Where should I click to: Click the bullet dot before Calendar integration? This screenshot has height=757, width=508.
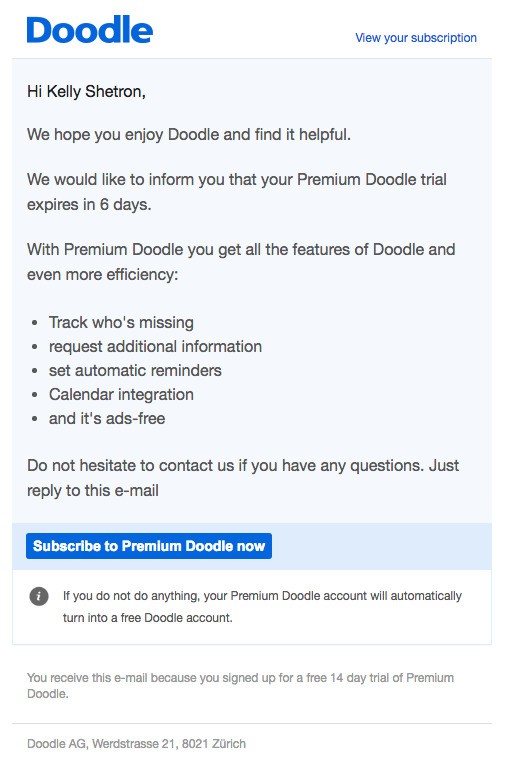tap(34, 395)
